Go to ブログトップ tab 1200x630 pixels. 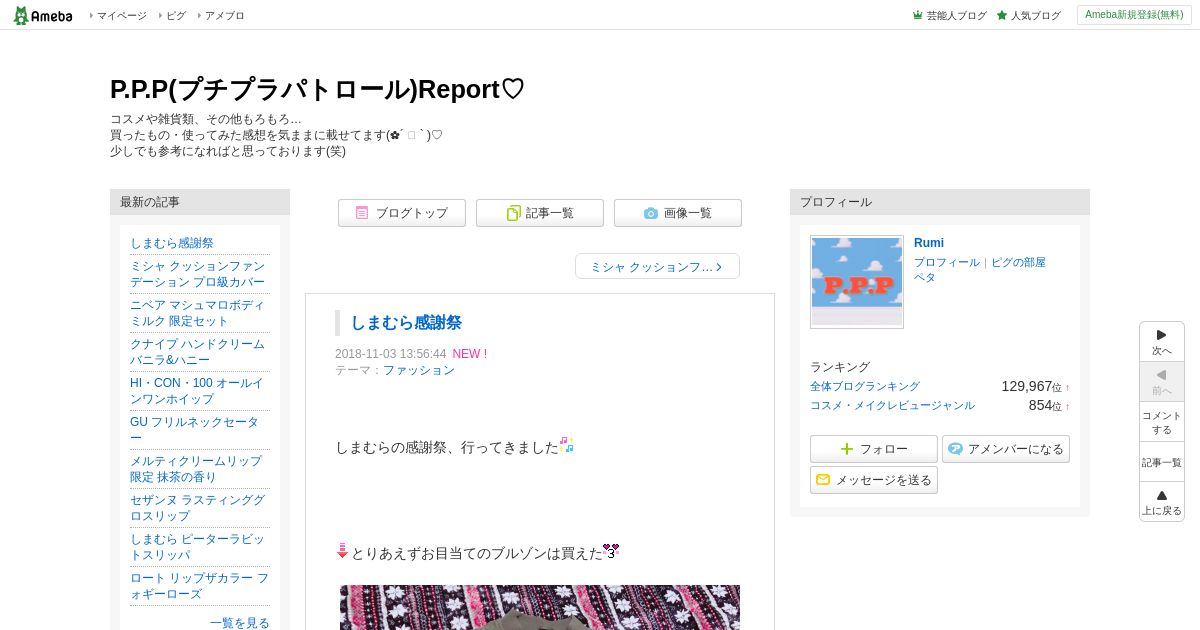(402, 213)
